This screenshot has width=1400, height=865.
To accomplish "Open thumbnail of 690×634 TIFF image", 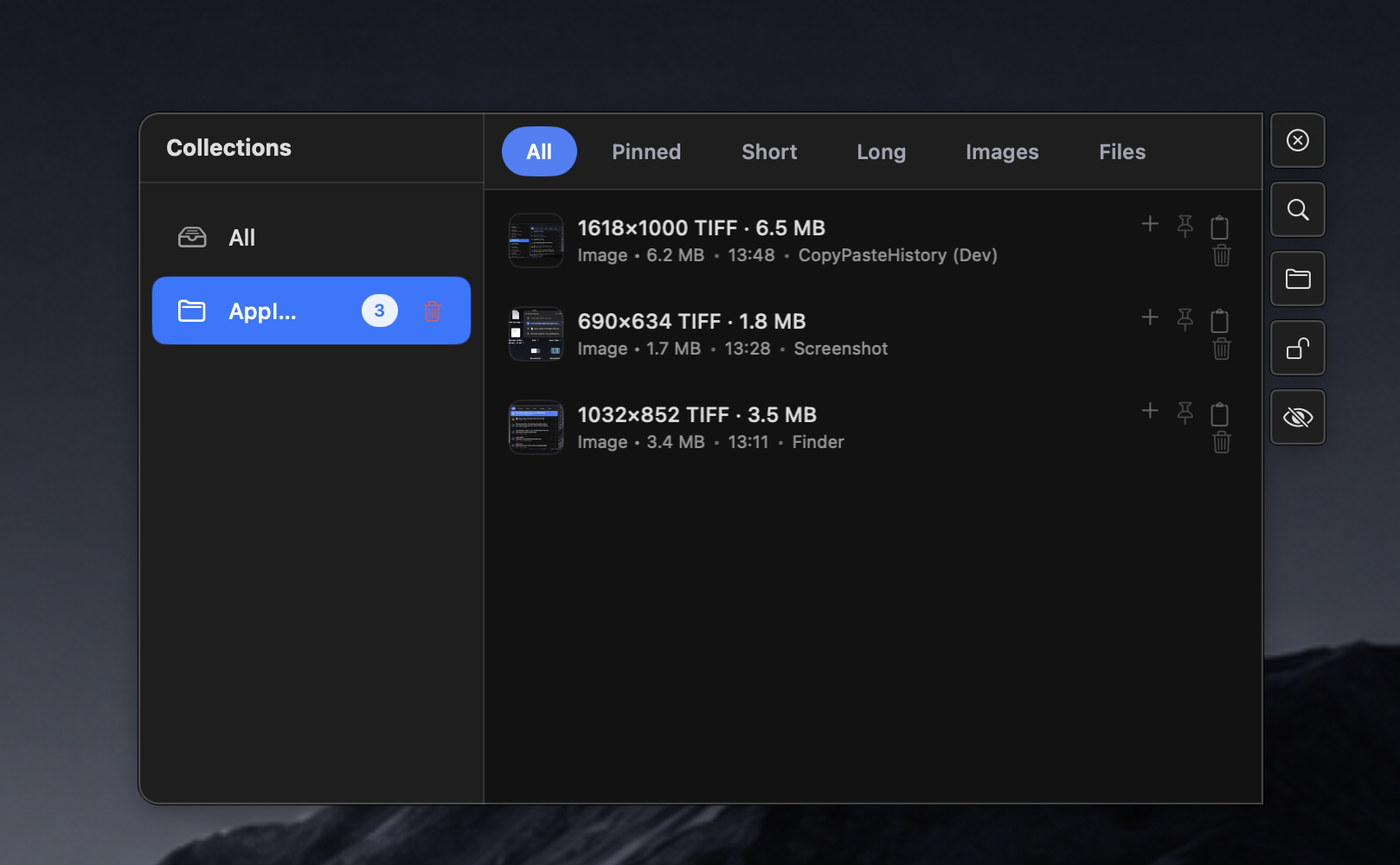I will coord(536,334).
